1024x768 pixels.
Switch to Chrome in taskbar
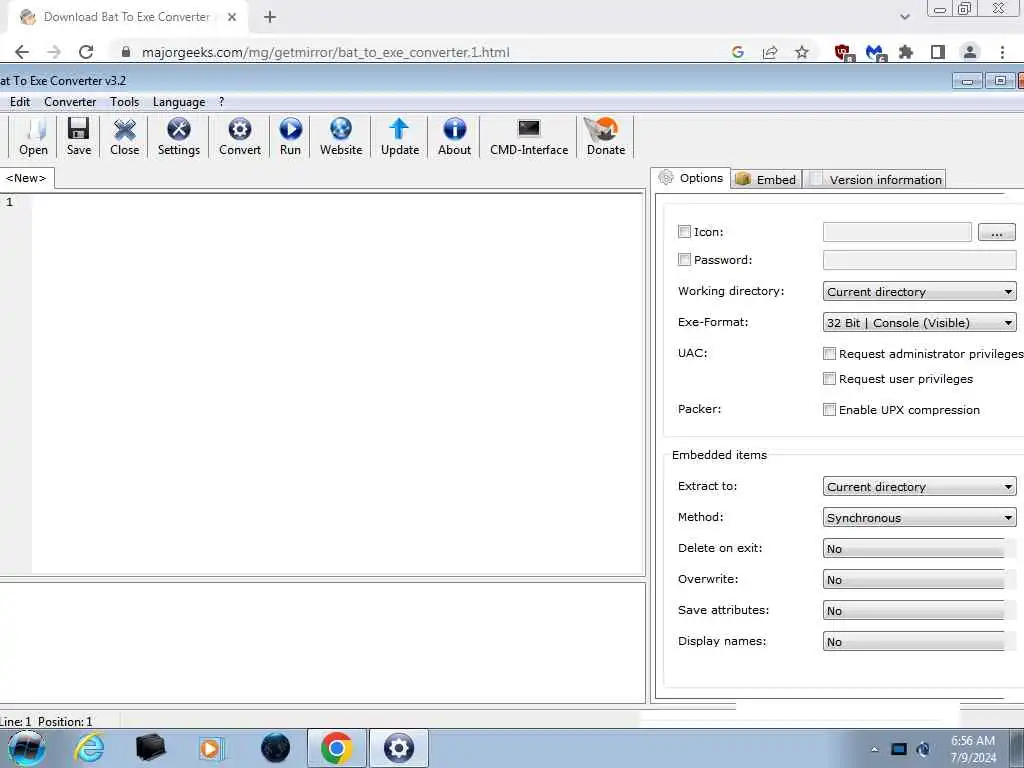[337, 748]
